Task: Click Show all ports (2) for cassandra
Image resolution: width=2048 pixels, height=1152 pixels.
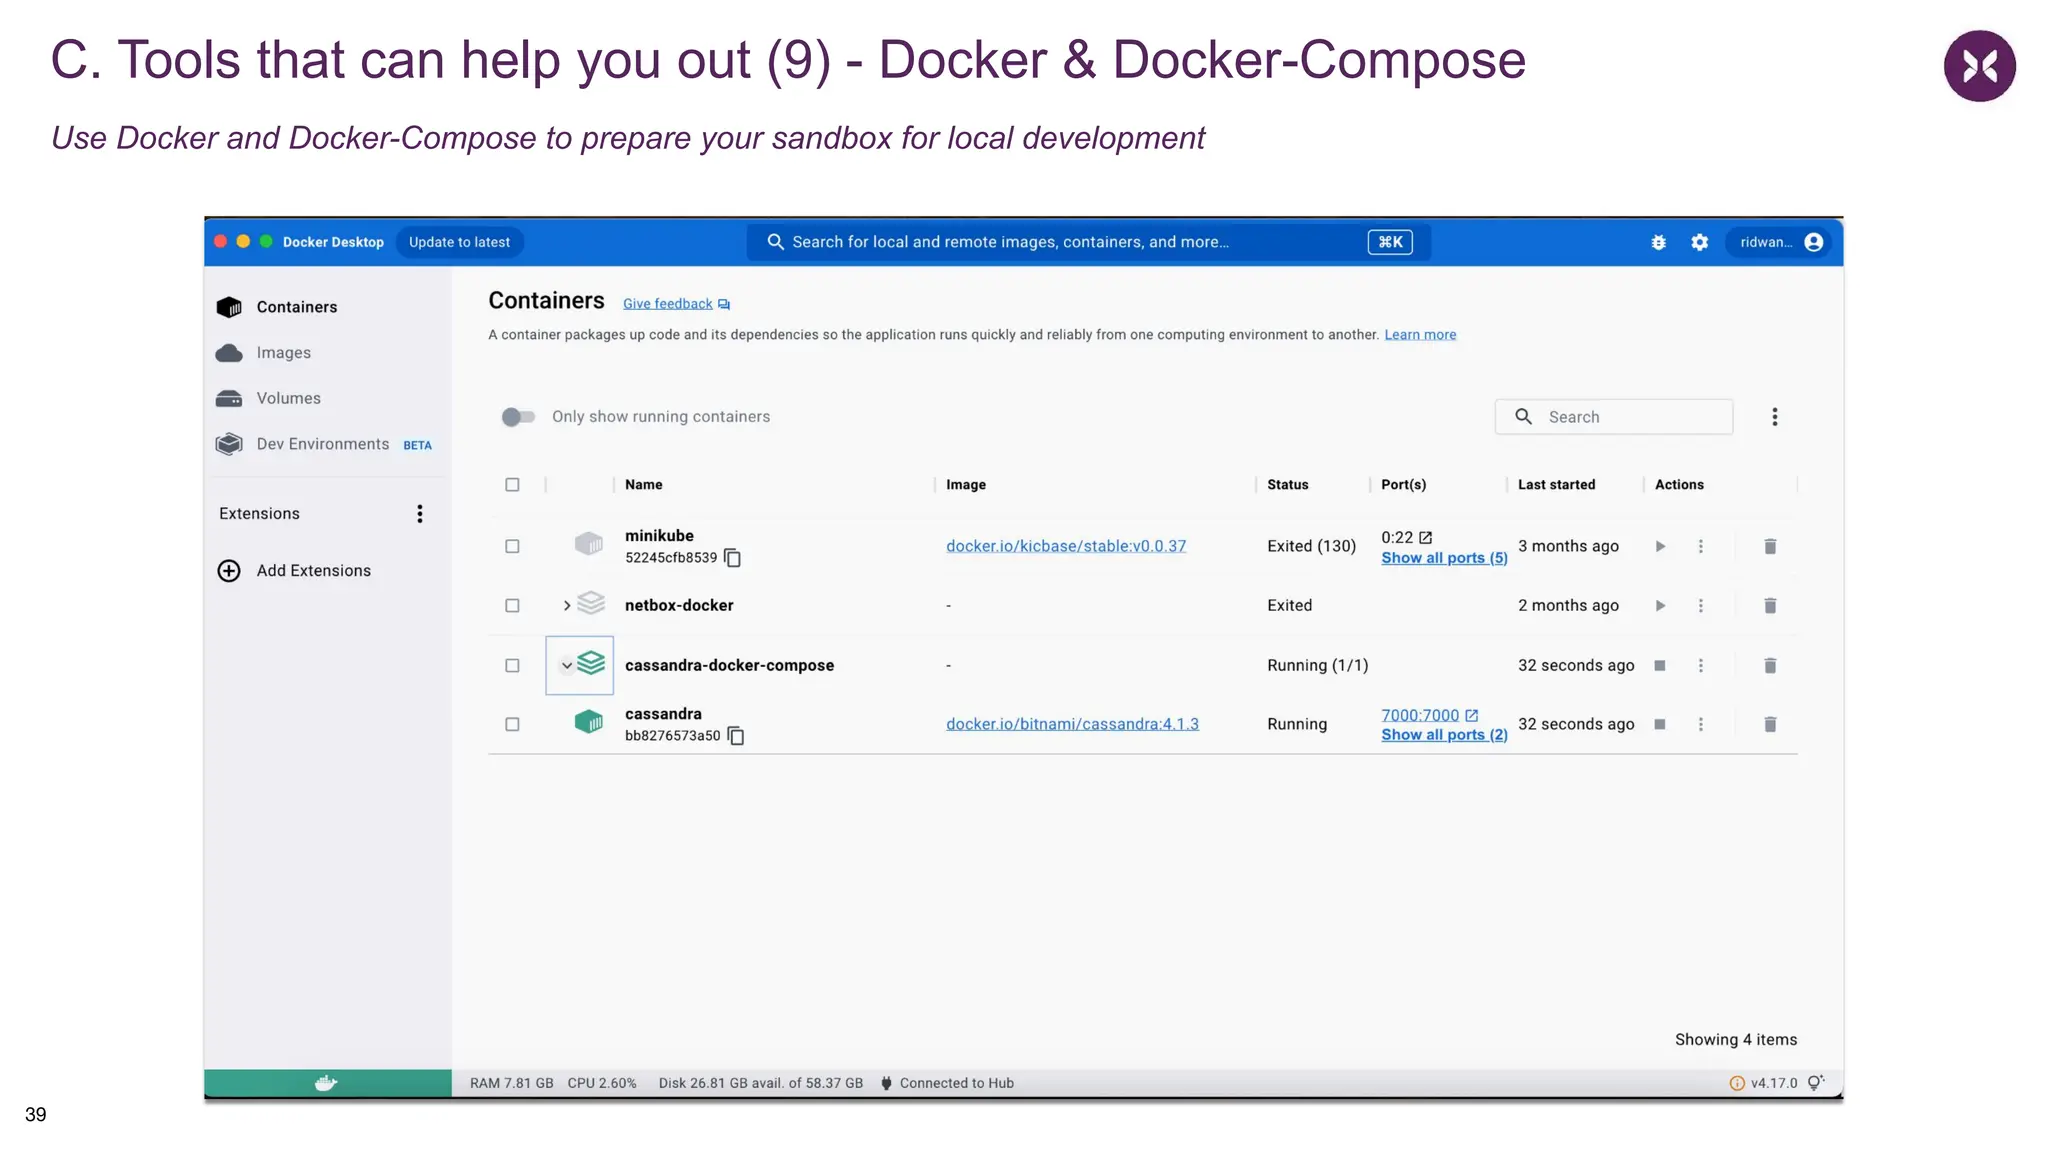Action: pos(1444,735)
